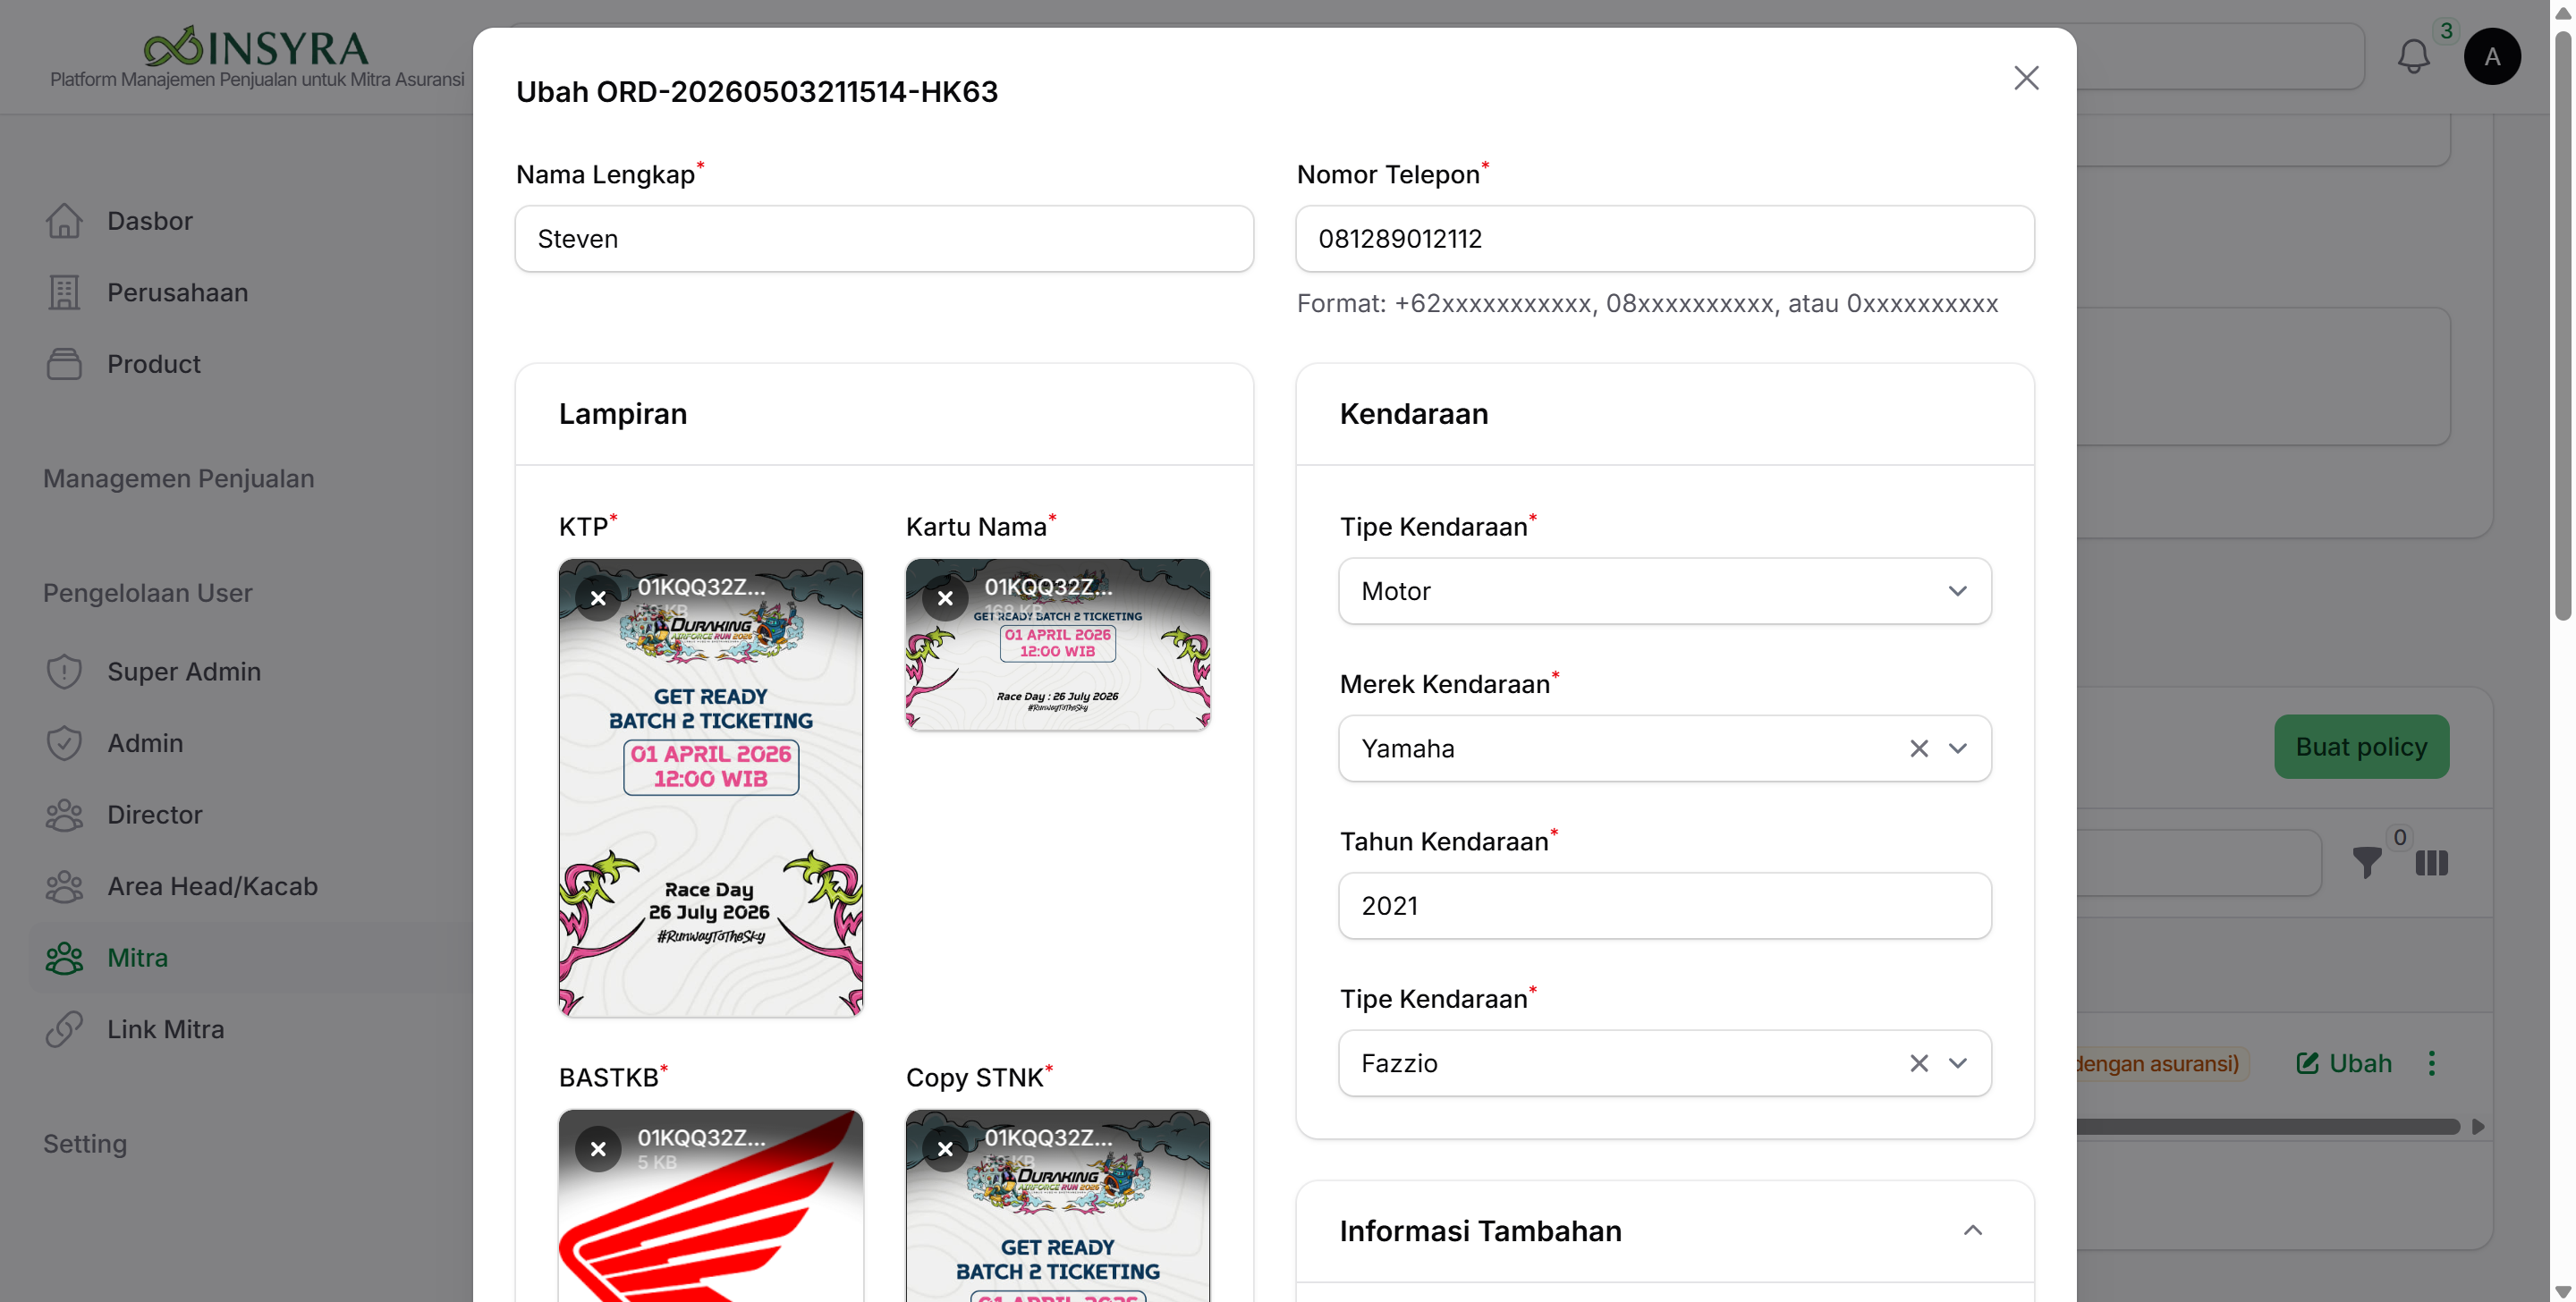This screenshot has height=1302, width=2576.
Task: Click the Product box icon
Action: [x=64, y=364]
